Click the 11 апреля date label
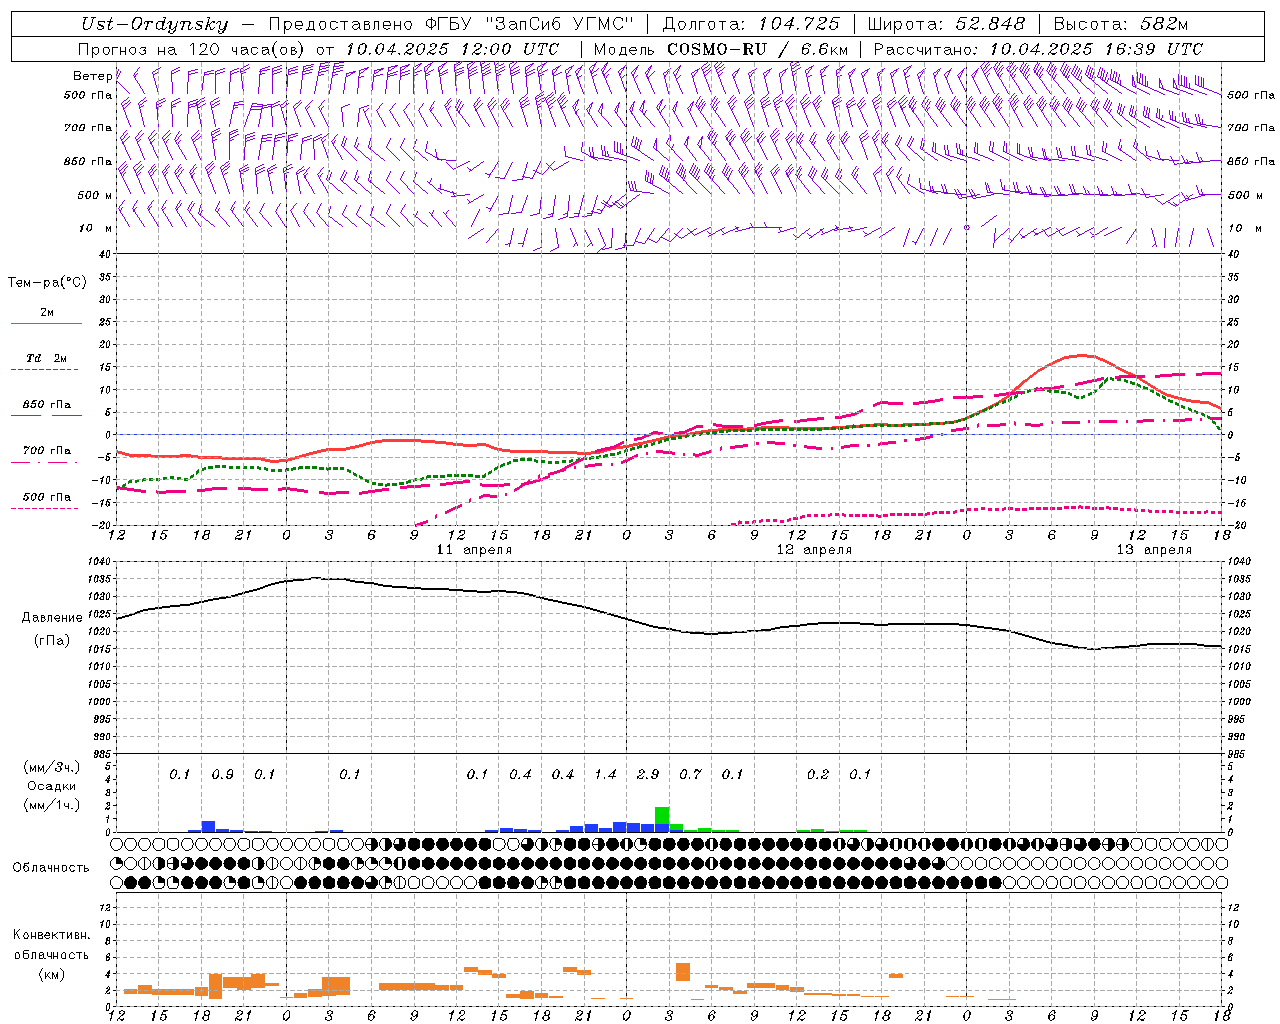Image resolution: width=1280 pixels, height=1024 pixels. coord(474,550)
